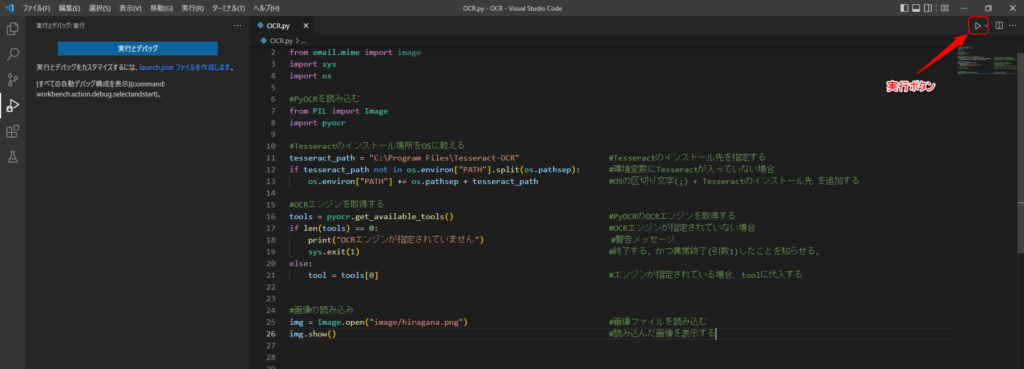Toggle the secondary side bar visibility

click(x=929, y=8)
